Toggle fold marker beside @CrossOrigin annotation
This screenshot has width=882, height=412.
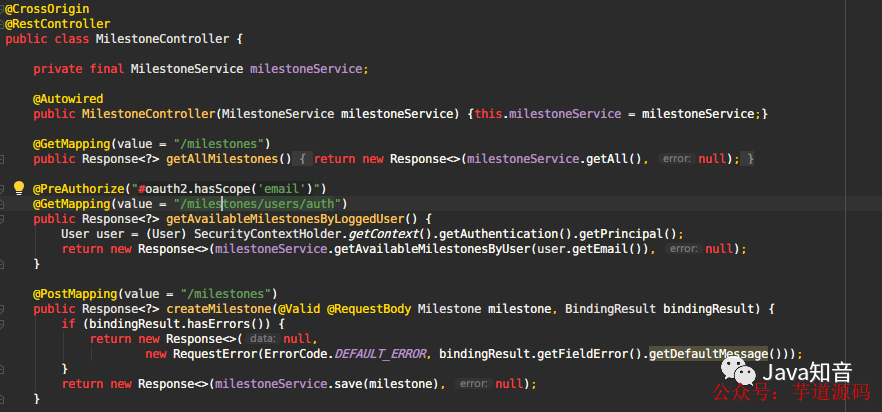coord(2,9)
